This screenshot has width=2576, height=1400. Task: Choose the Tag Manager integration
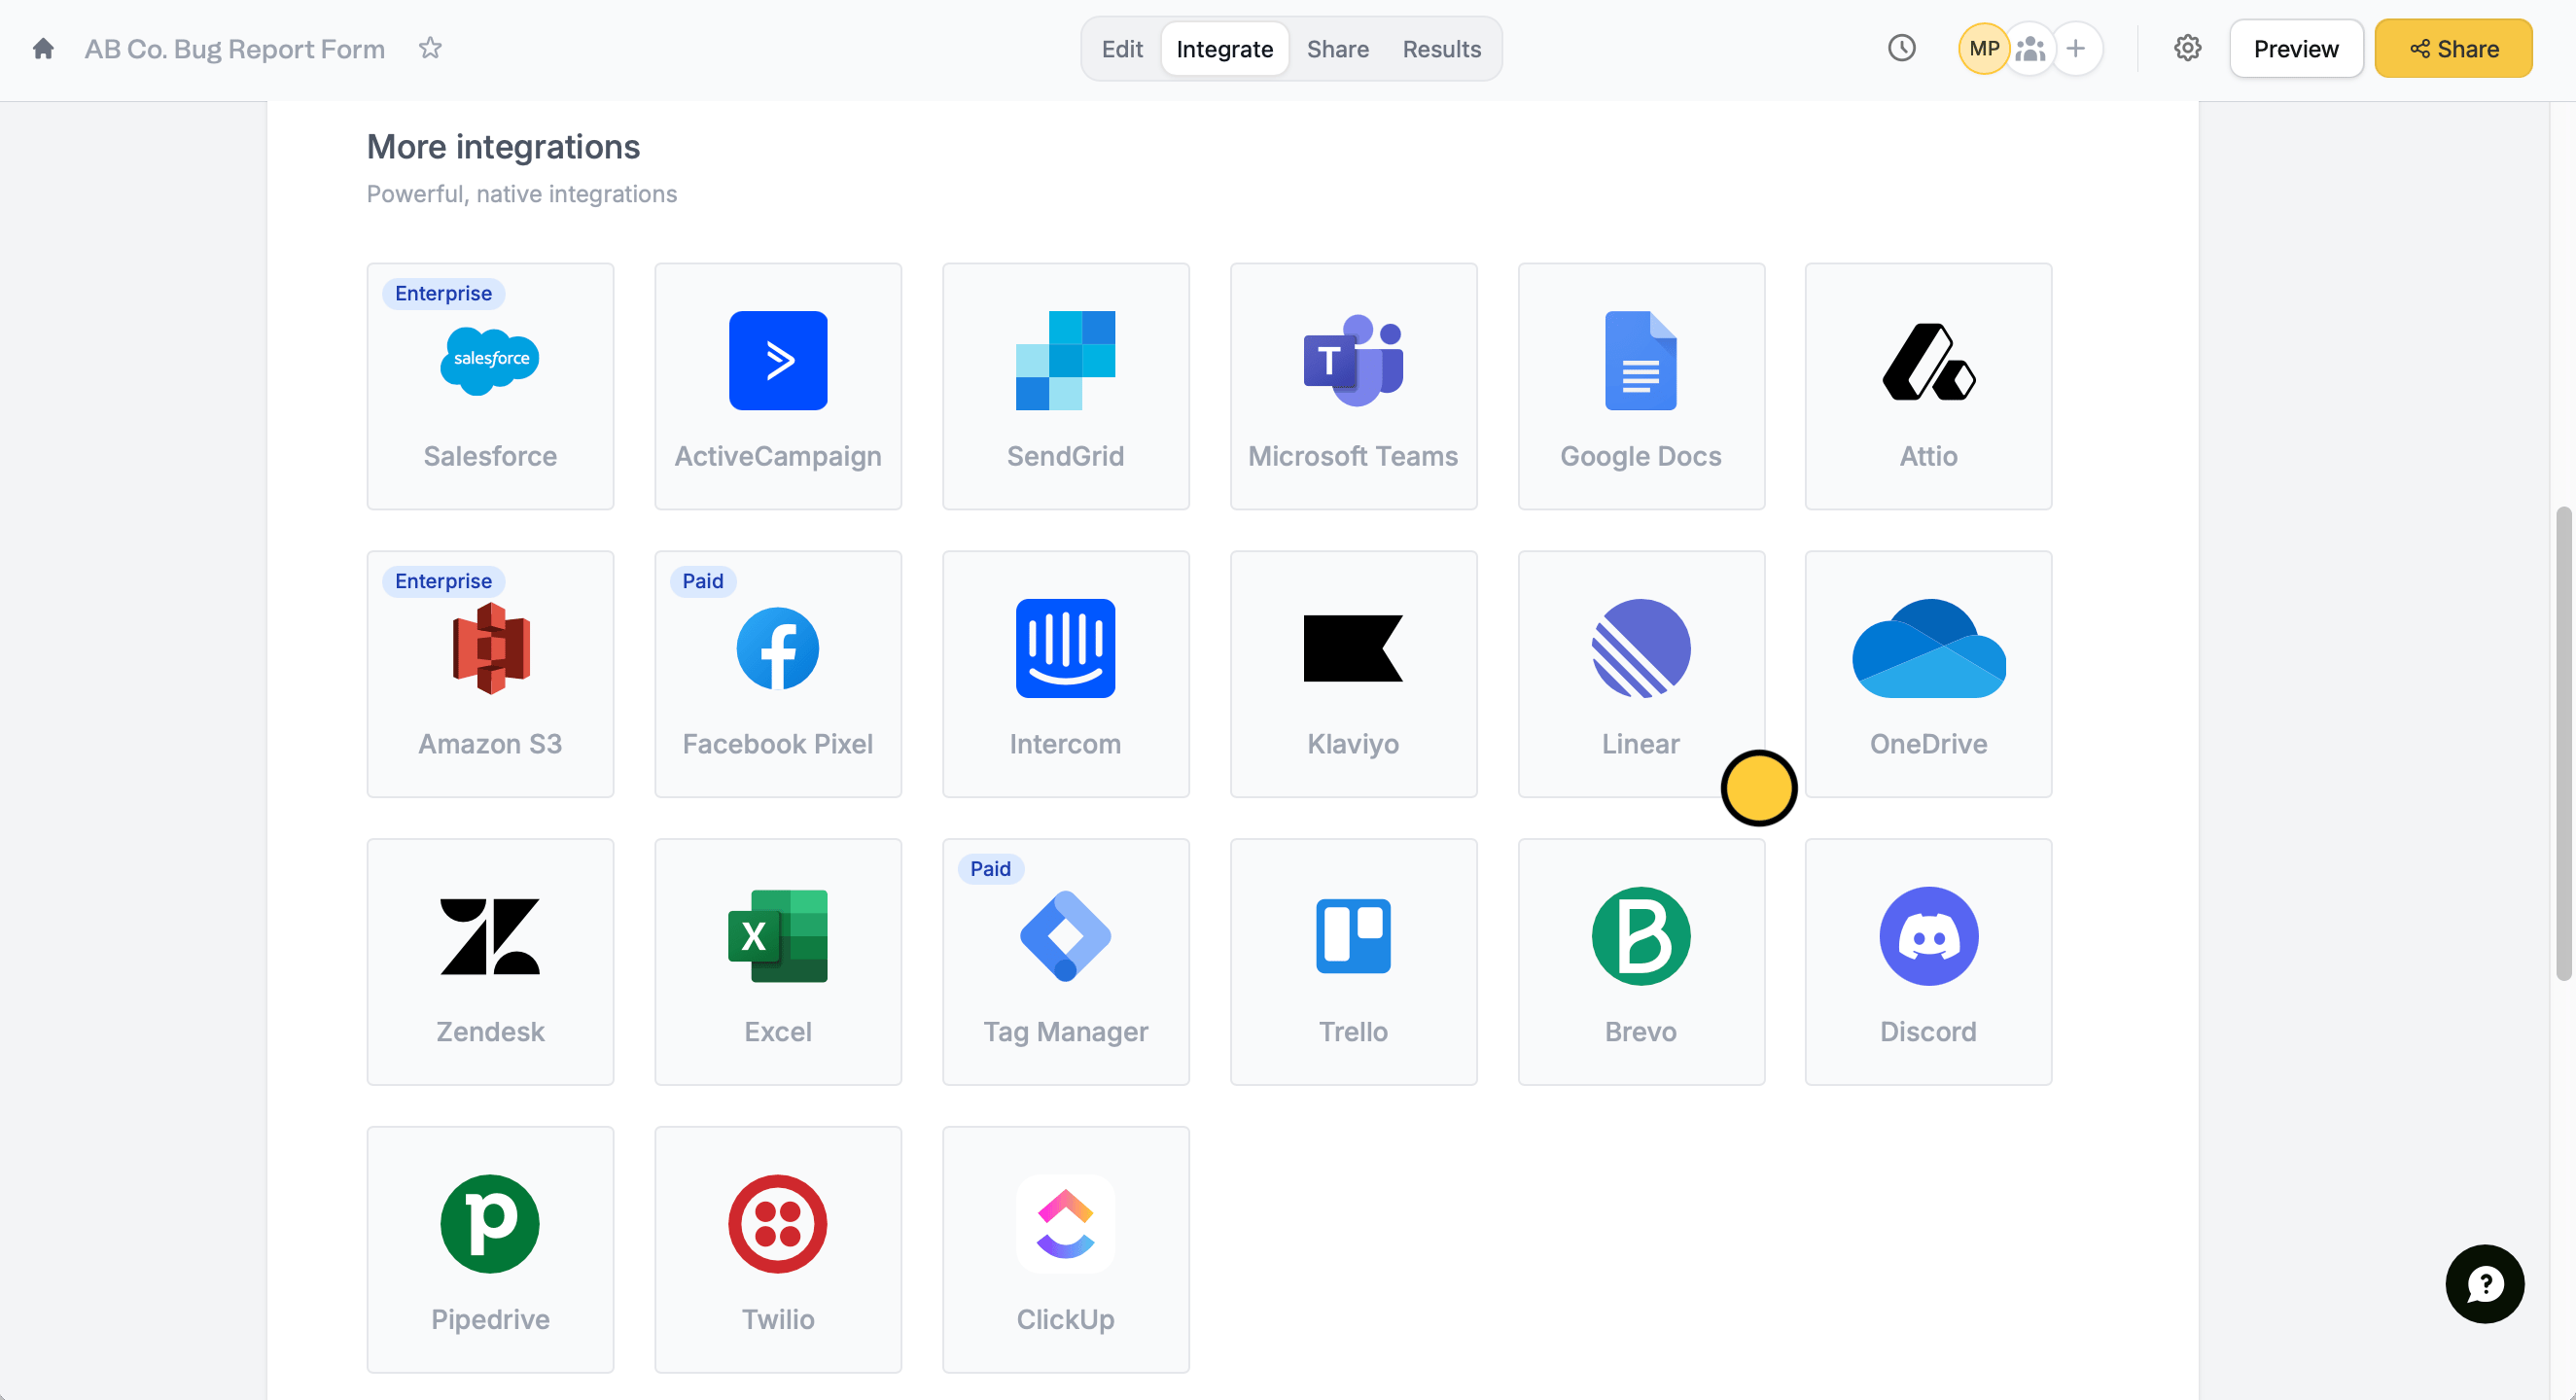(x=1066, y=962)
